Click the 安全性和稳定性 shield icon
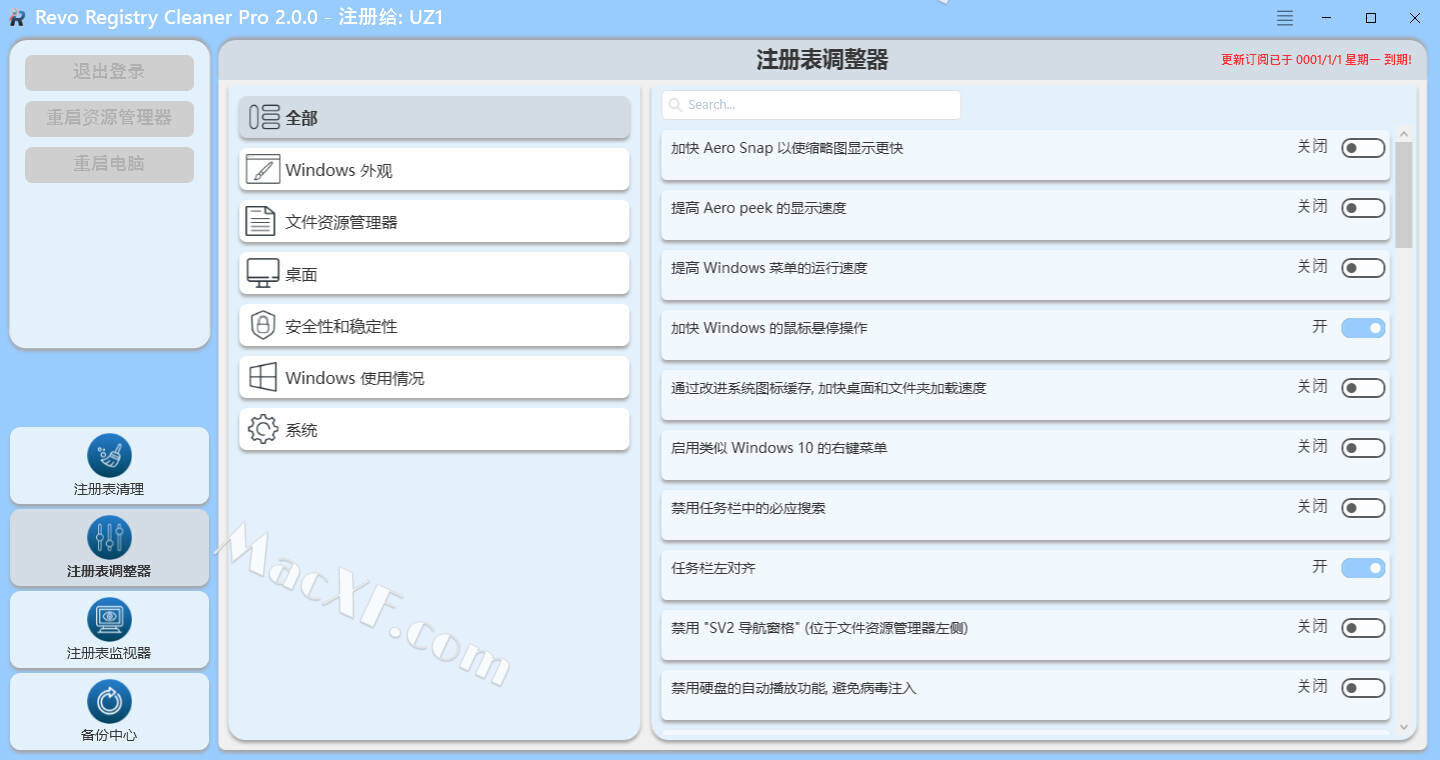 (262, 326)
